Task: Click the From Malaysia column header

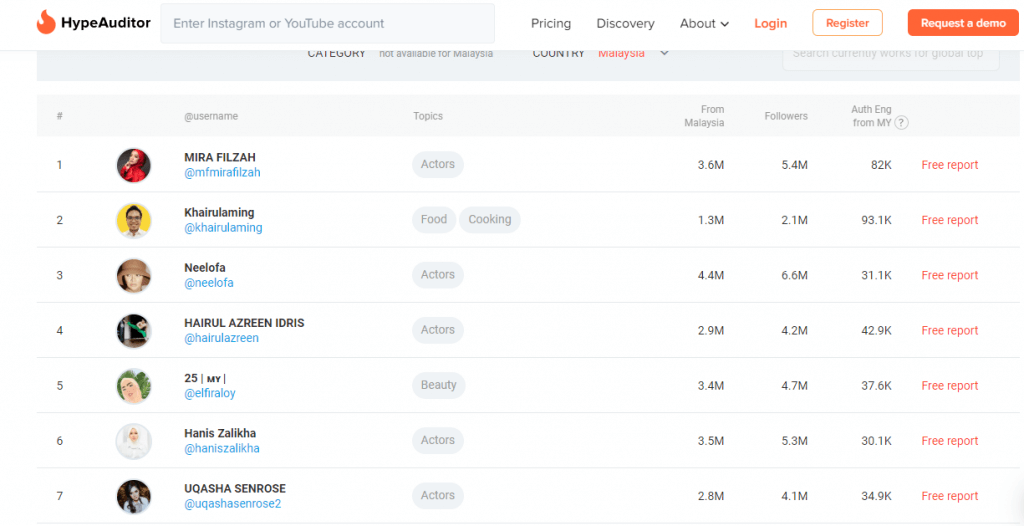Action: 705,116
